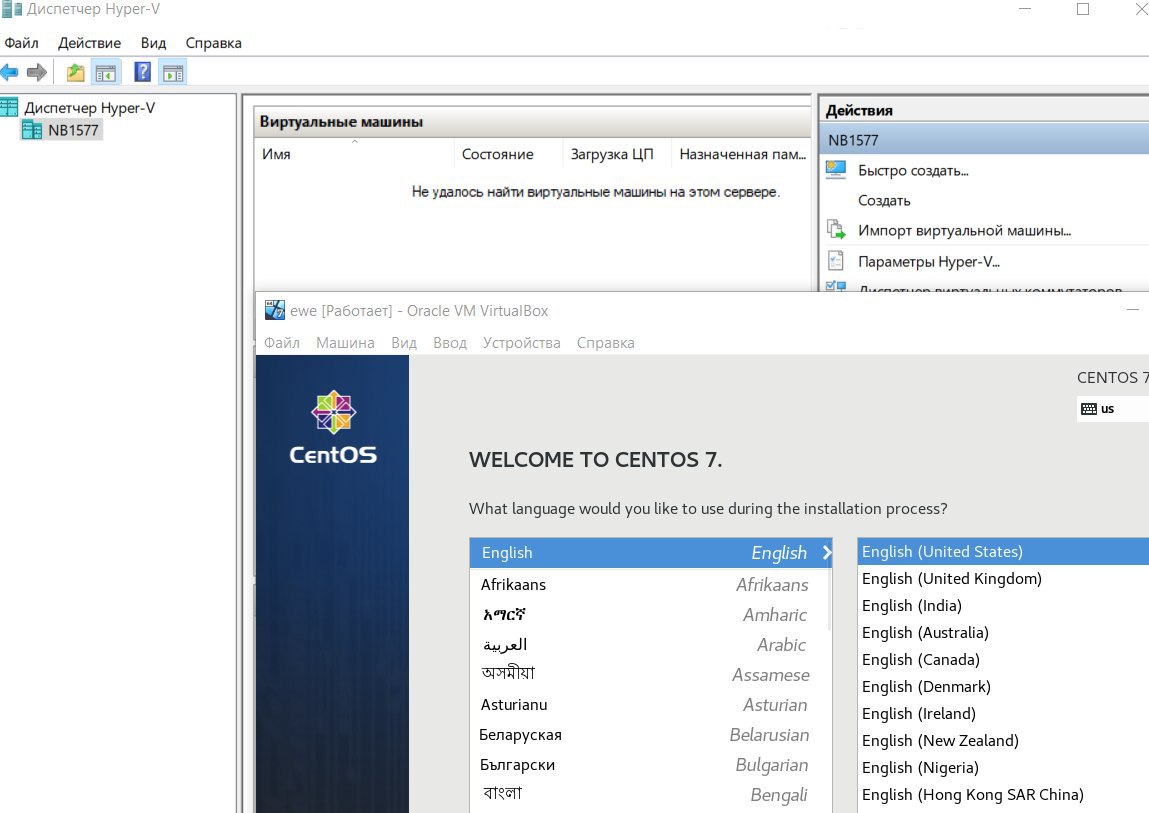1149x813 pixels.
Task: Sort by Состояние column header
Action: (x=508, y=154)
